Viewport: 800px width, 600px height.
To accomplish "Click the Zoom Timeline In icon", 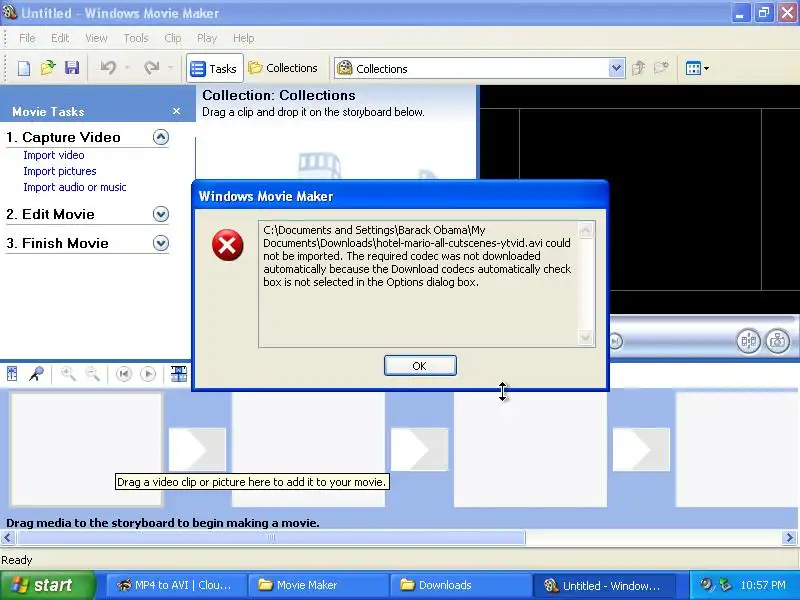I will [x=68, y=374].
